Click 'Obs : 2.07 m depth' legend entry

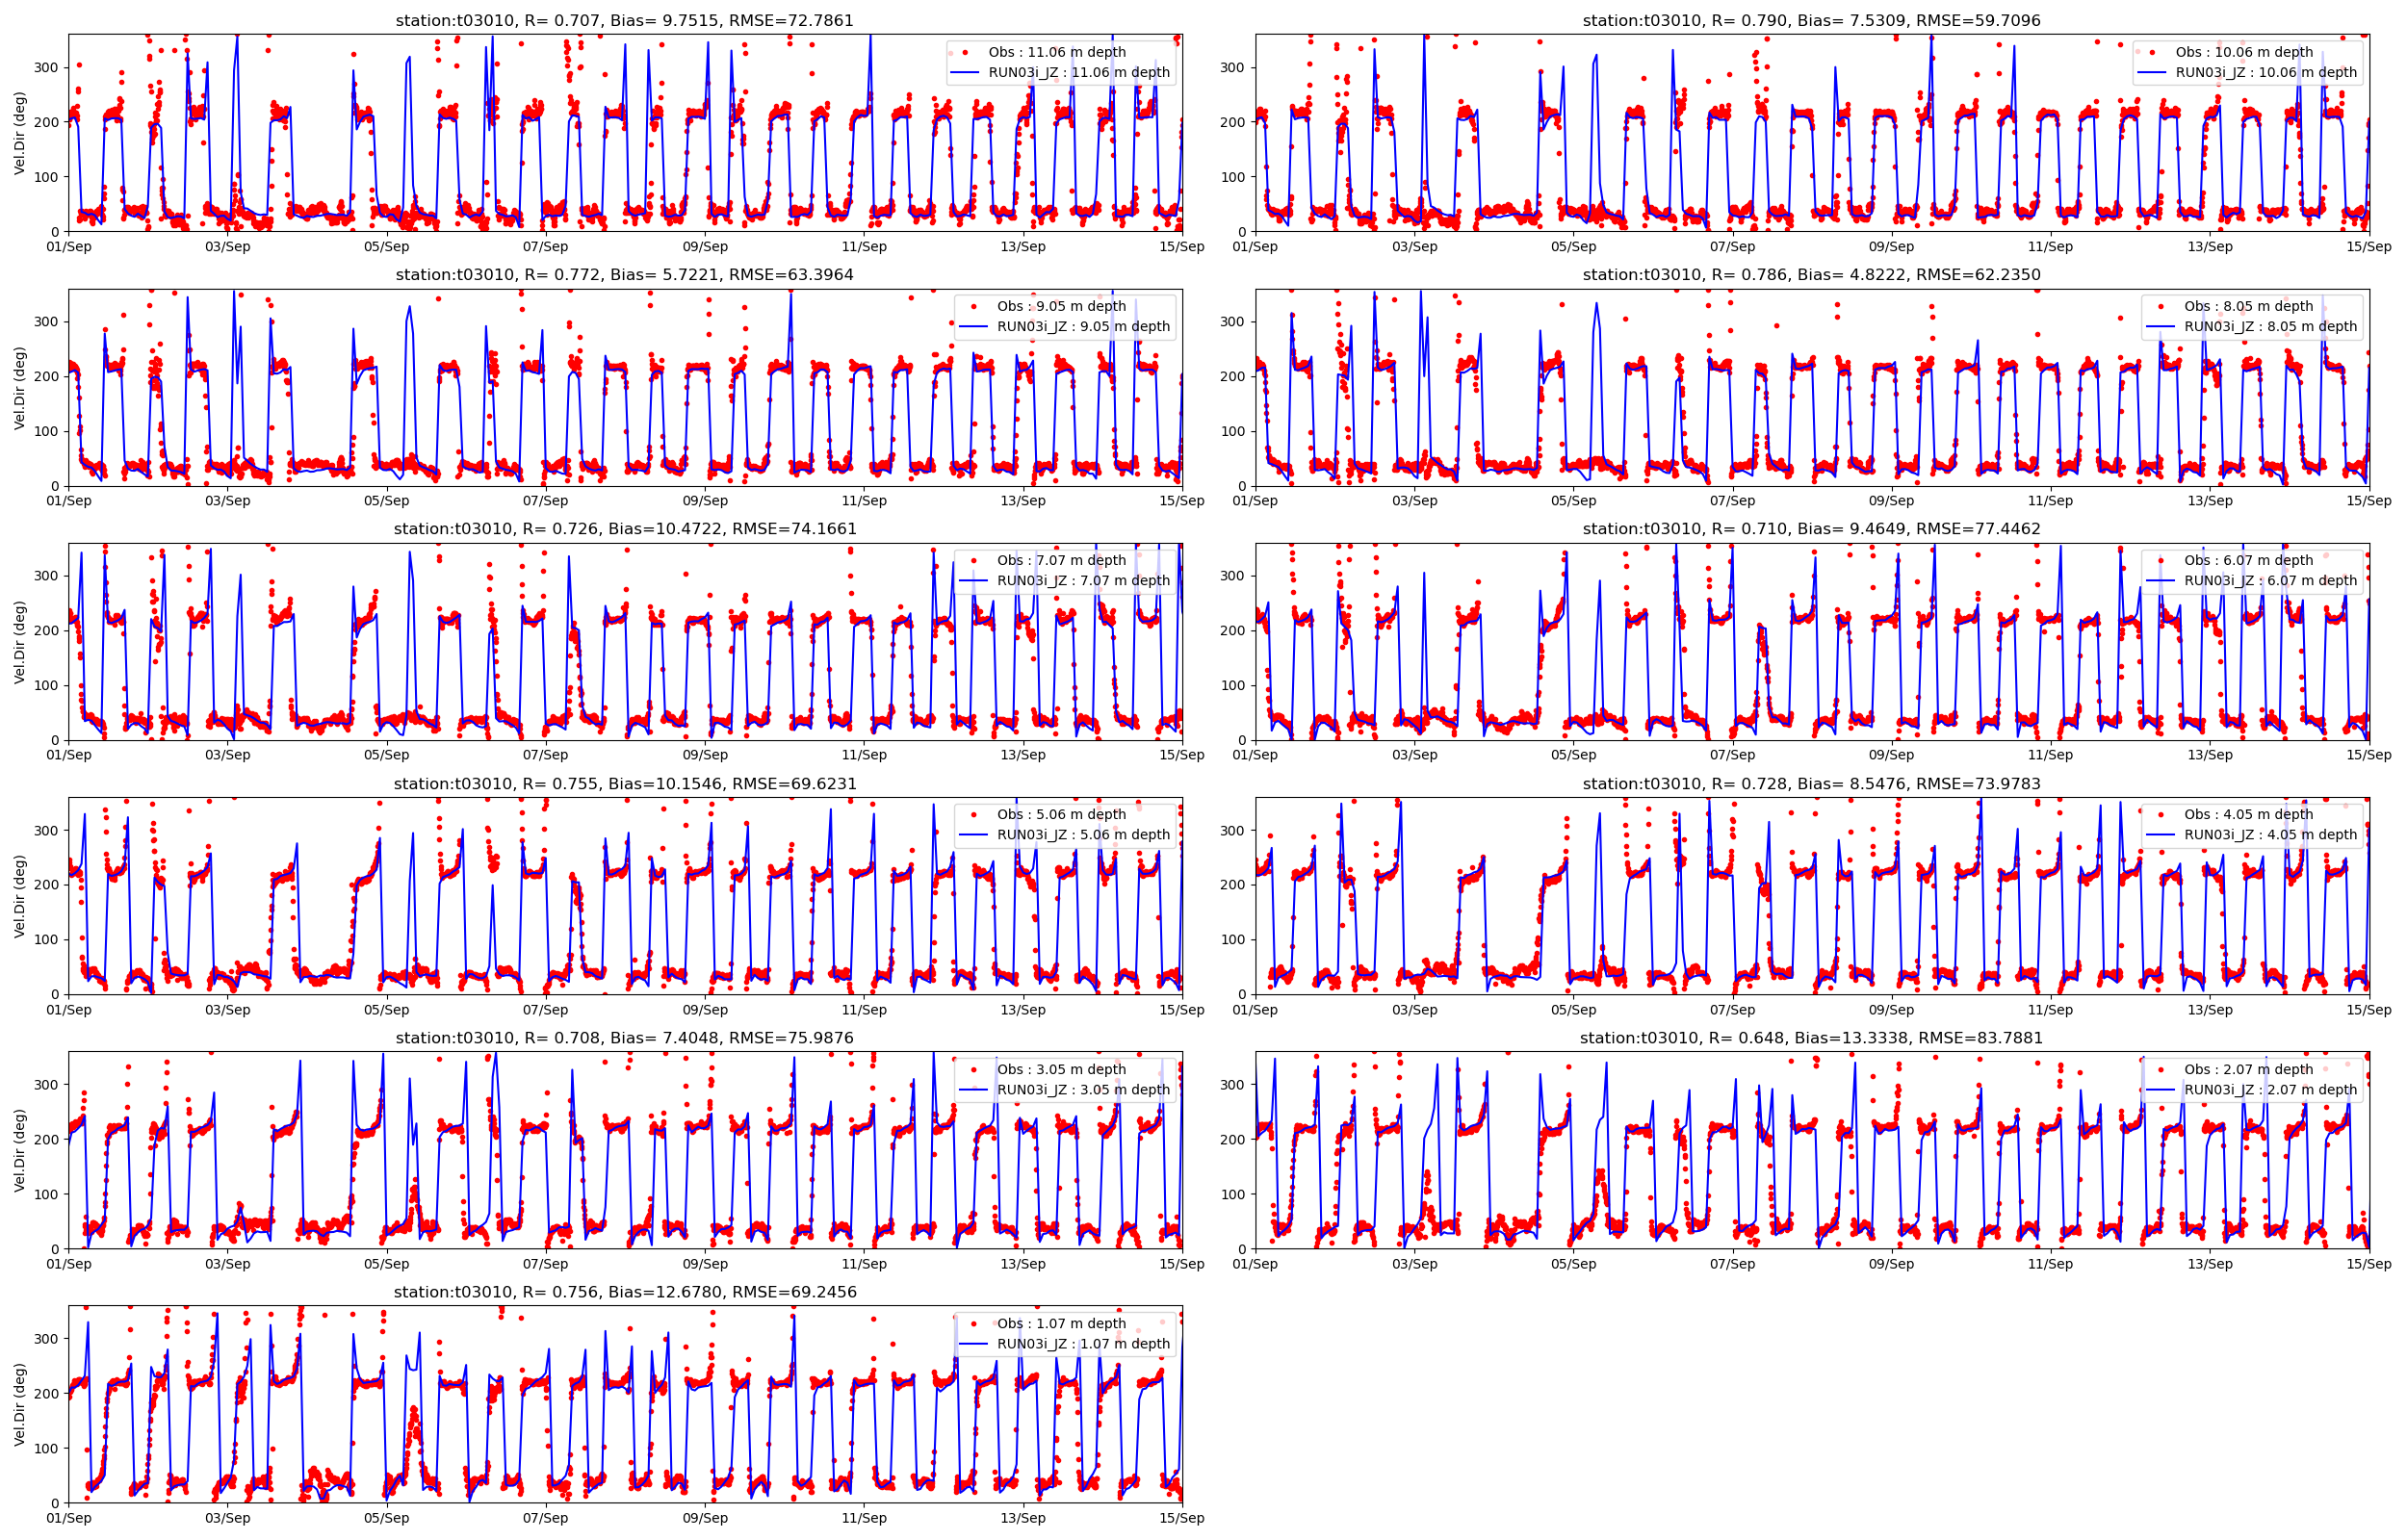2248,1069
